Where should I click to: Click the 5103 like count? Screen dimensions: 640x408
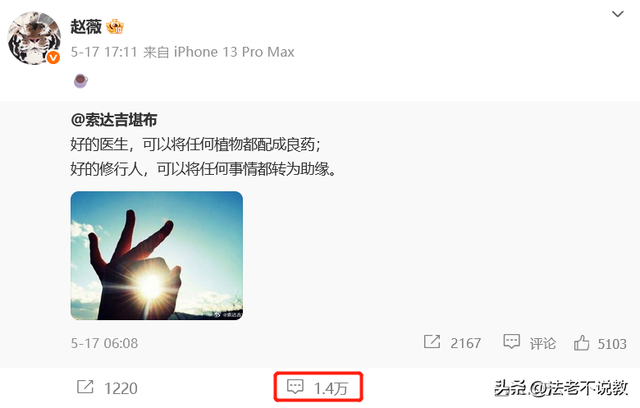click(x=612, y=344)
